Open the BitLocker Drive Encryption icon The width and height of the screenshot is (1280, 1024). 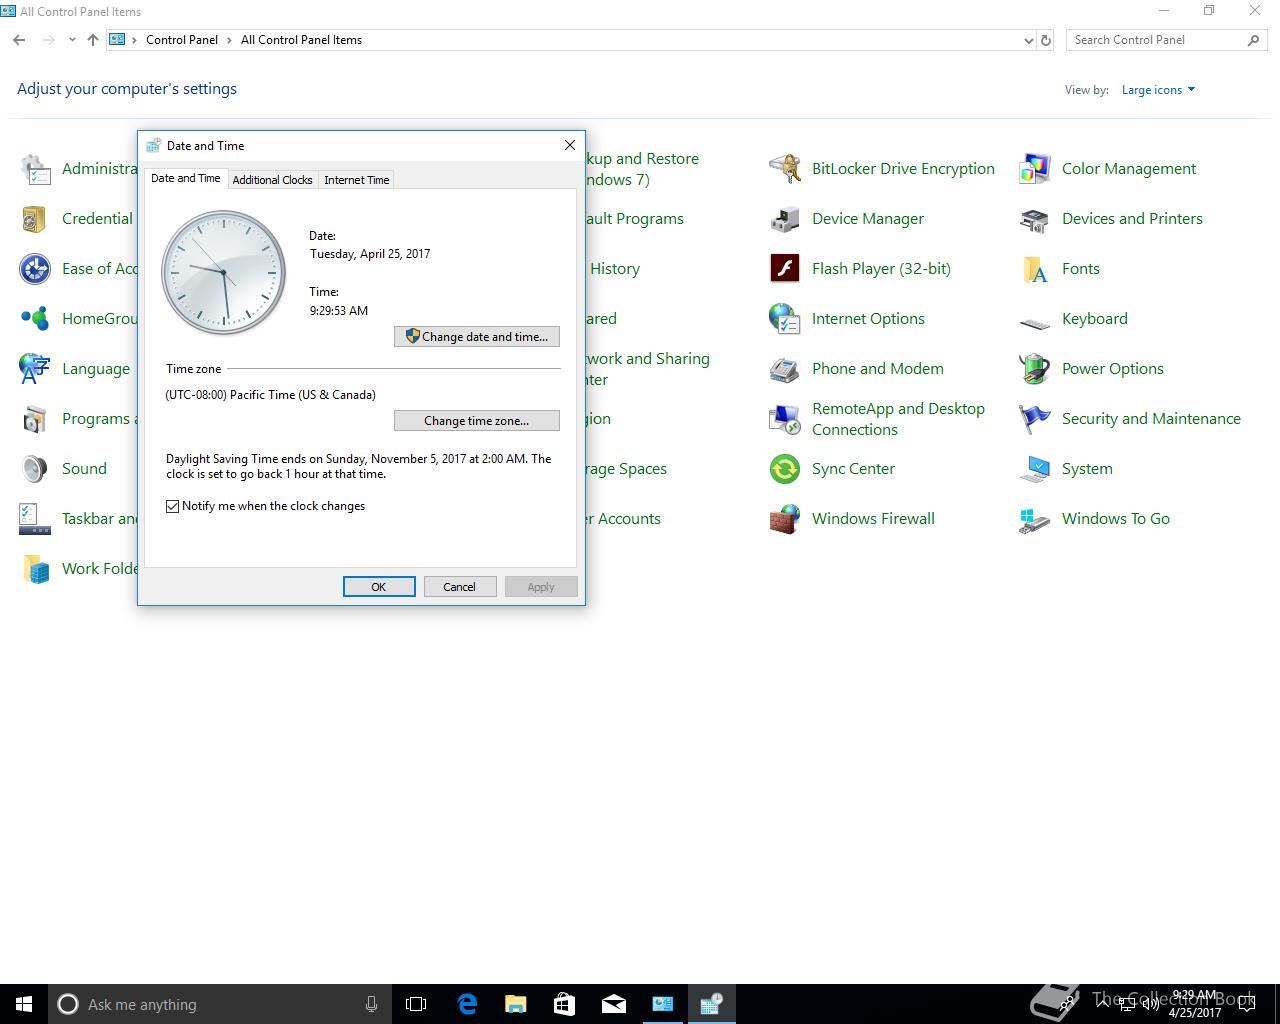[x=785, y=169]
